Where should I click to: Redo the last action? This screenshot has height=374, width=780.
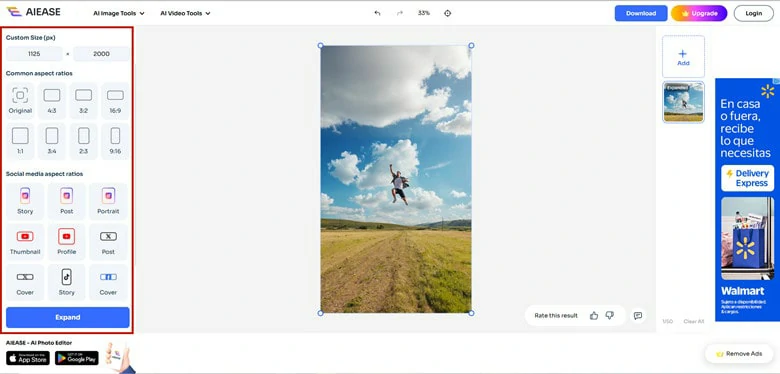400,13
